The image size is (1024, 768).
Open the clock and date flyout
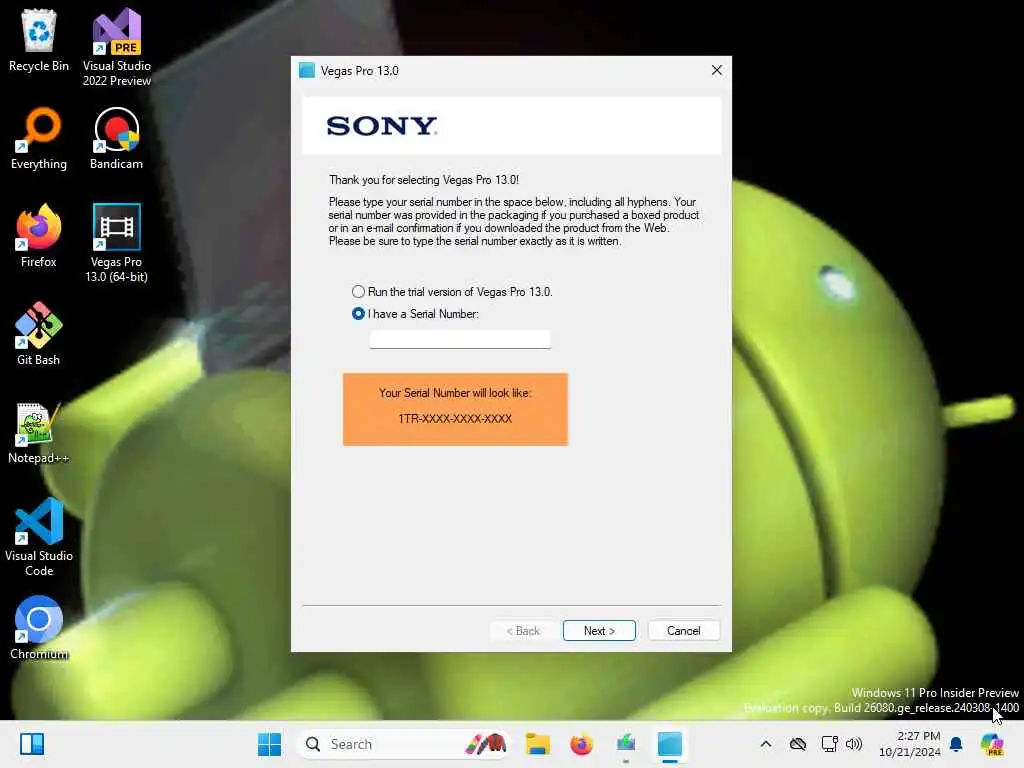coord(909,744)
